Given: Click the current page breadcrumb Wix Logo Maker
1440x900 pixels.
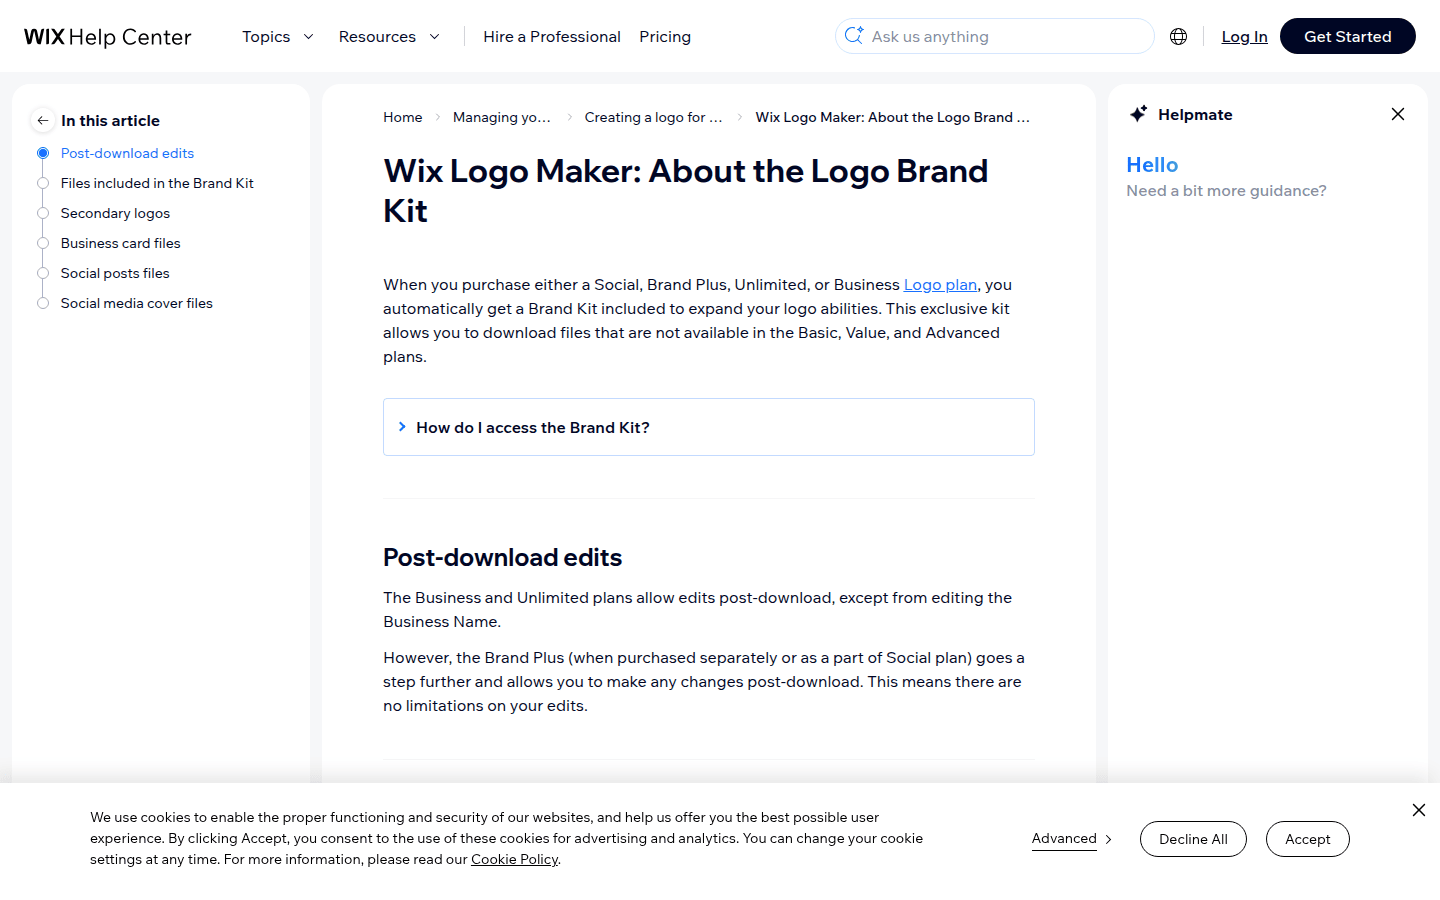Looking at the screenshot, I should [x=892, y=117].
